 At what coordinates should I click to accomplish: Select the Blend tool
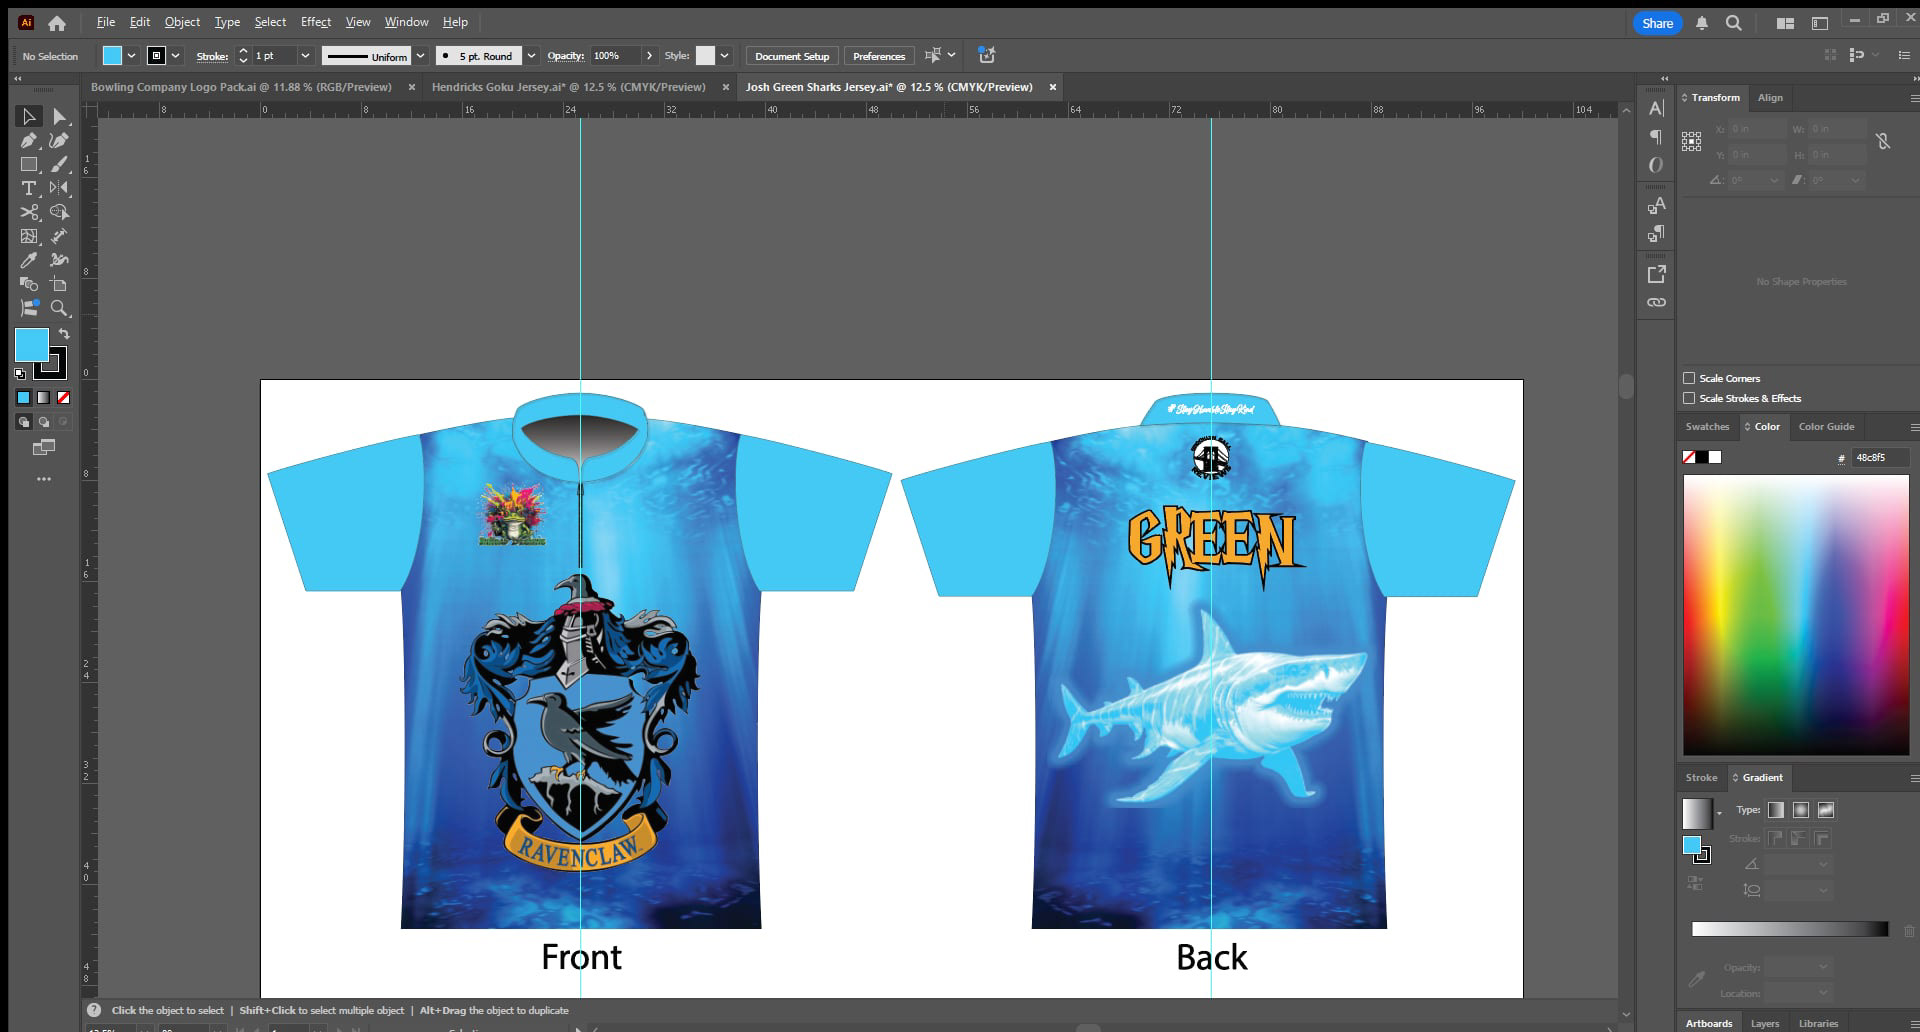[x=29, y=284]
